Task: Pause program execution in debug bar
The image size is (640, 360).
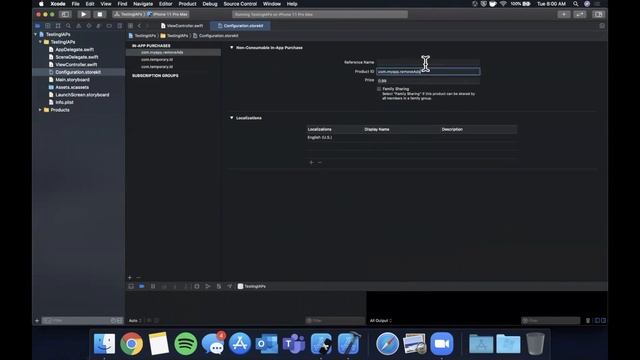Action: tap(153, 287)
